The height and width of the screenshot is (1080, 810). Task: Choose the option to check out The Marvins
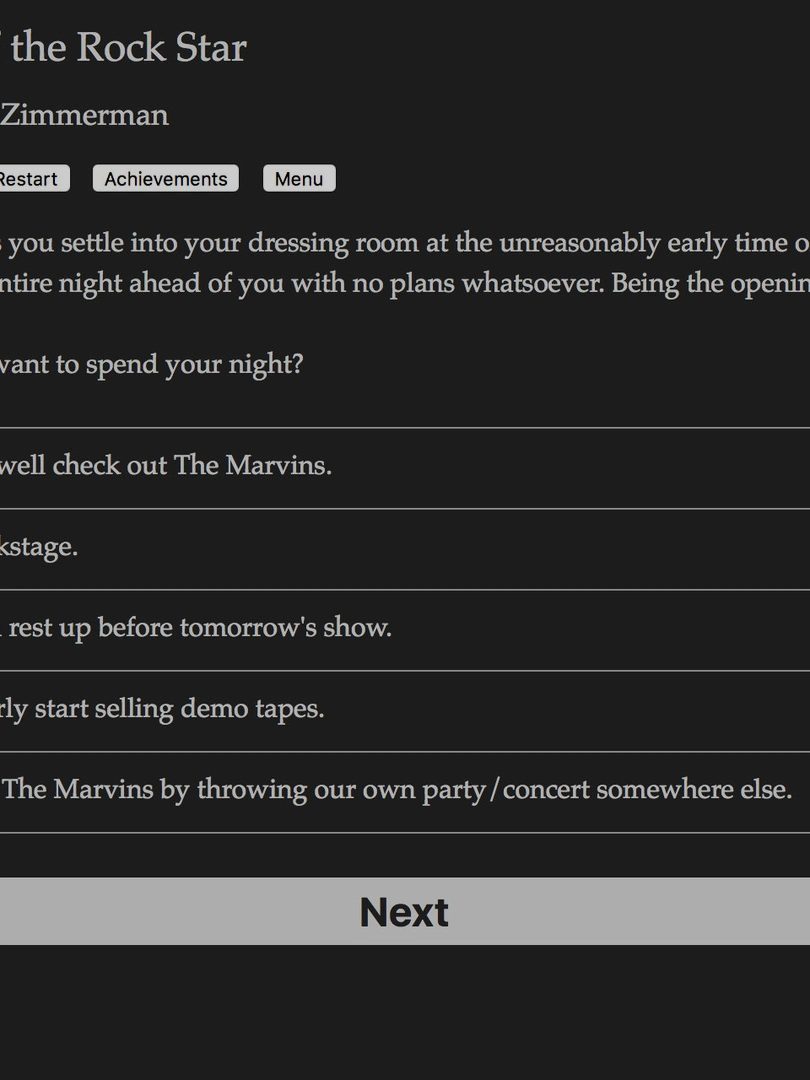(166, 466)
